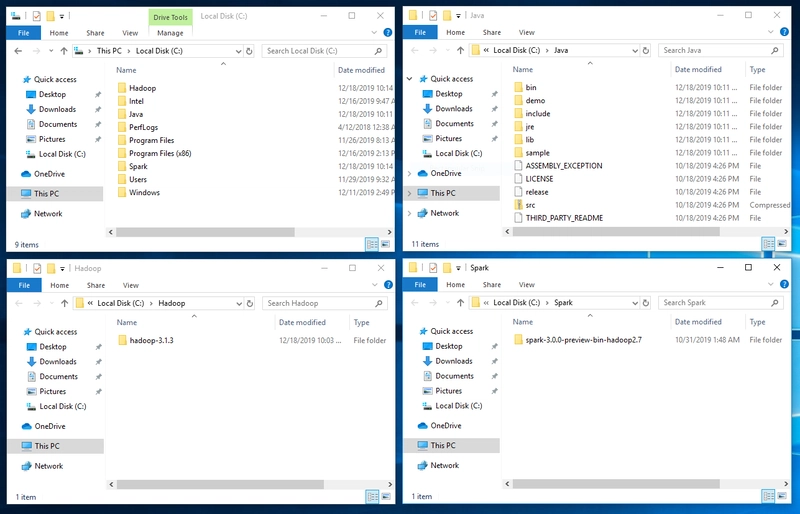
Task: Open the hadoop-3.1.3 folder
Action: (151, 340)
